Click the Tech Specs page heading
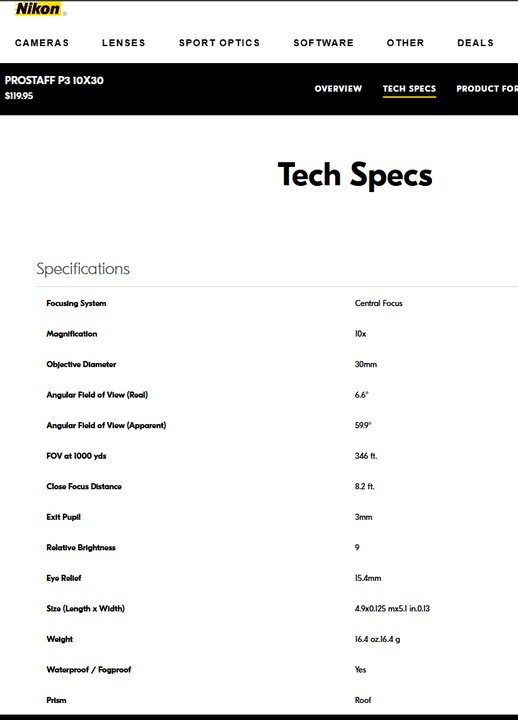This screenshot has height=720, width=518. (x=355, y=175)
